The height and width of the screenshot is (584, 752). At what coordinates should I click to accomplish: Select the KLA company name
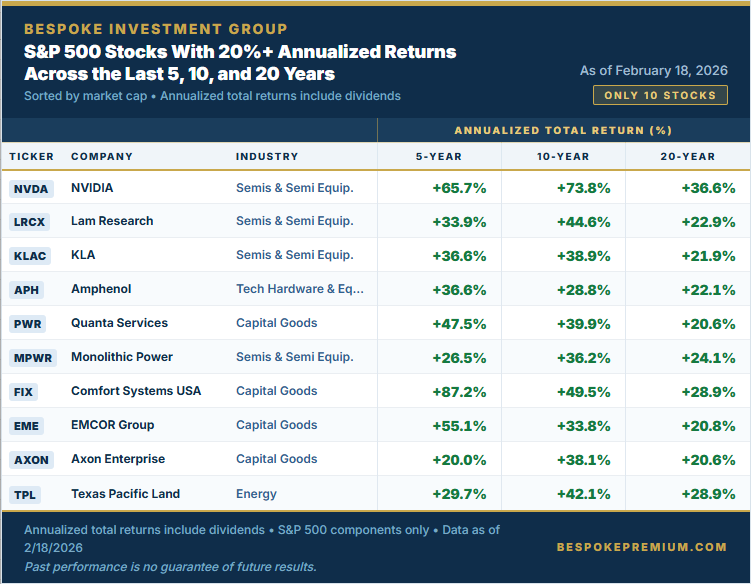click(83, 255)
